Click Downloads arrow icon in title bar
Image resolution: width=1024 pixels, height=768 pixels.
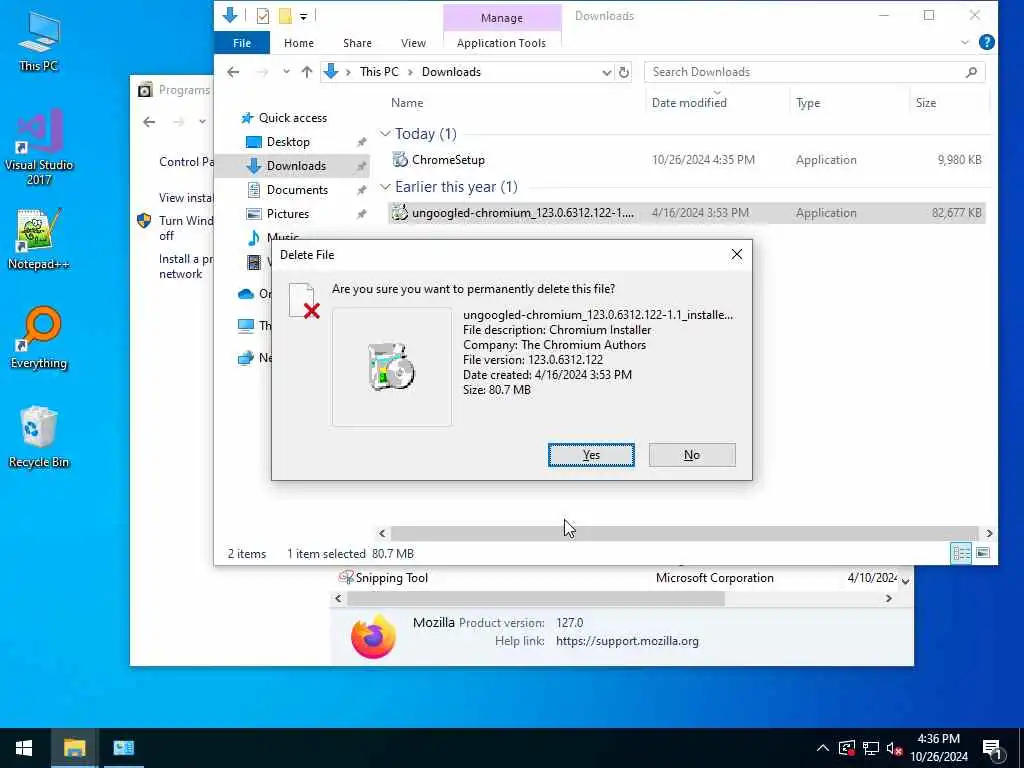point(230,15)
